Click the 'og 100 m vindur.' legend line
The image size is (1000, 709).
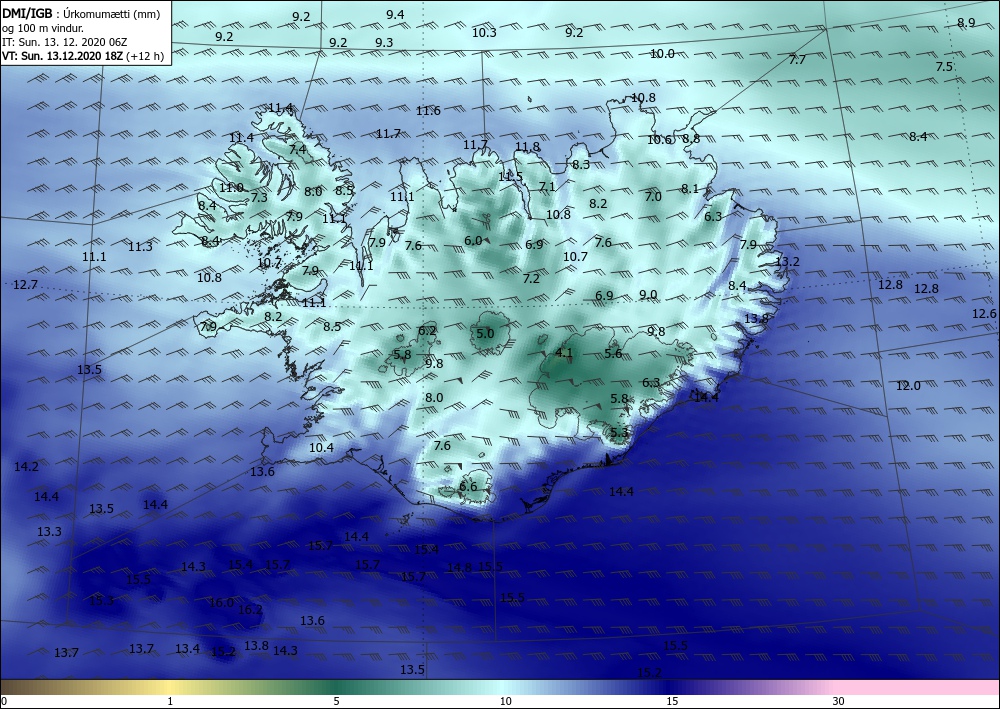(43, 28)
